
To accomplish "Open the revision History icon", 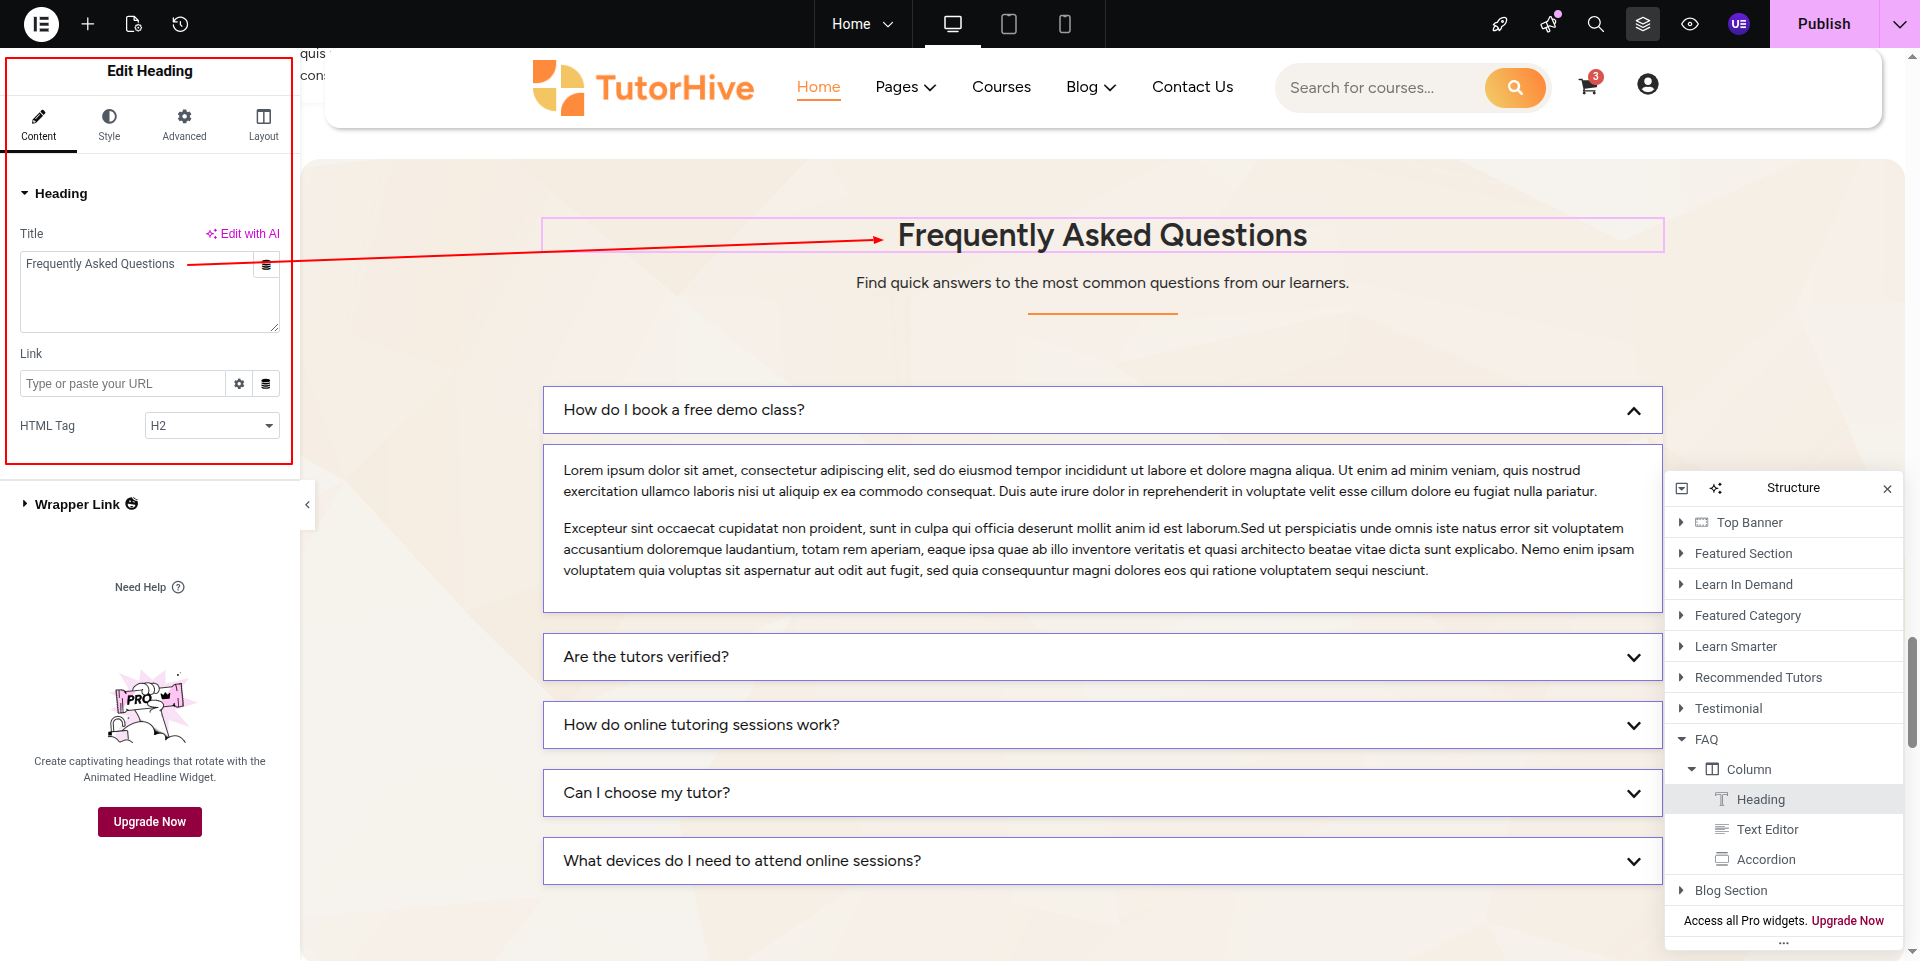I will point(180,24).
